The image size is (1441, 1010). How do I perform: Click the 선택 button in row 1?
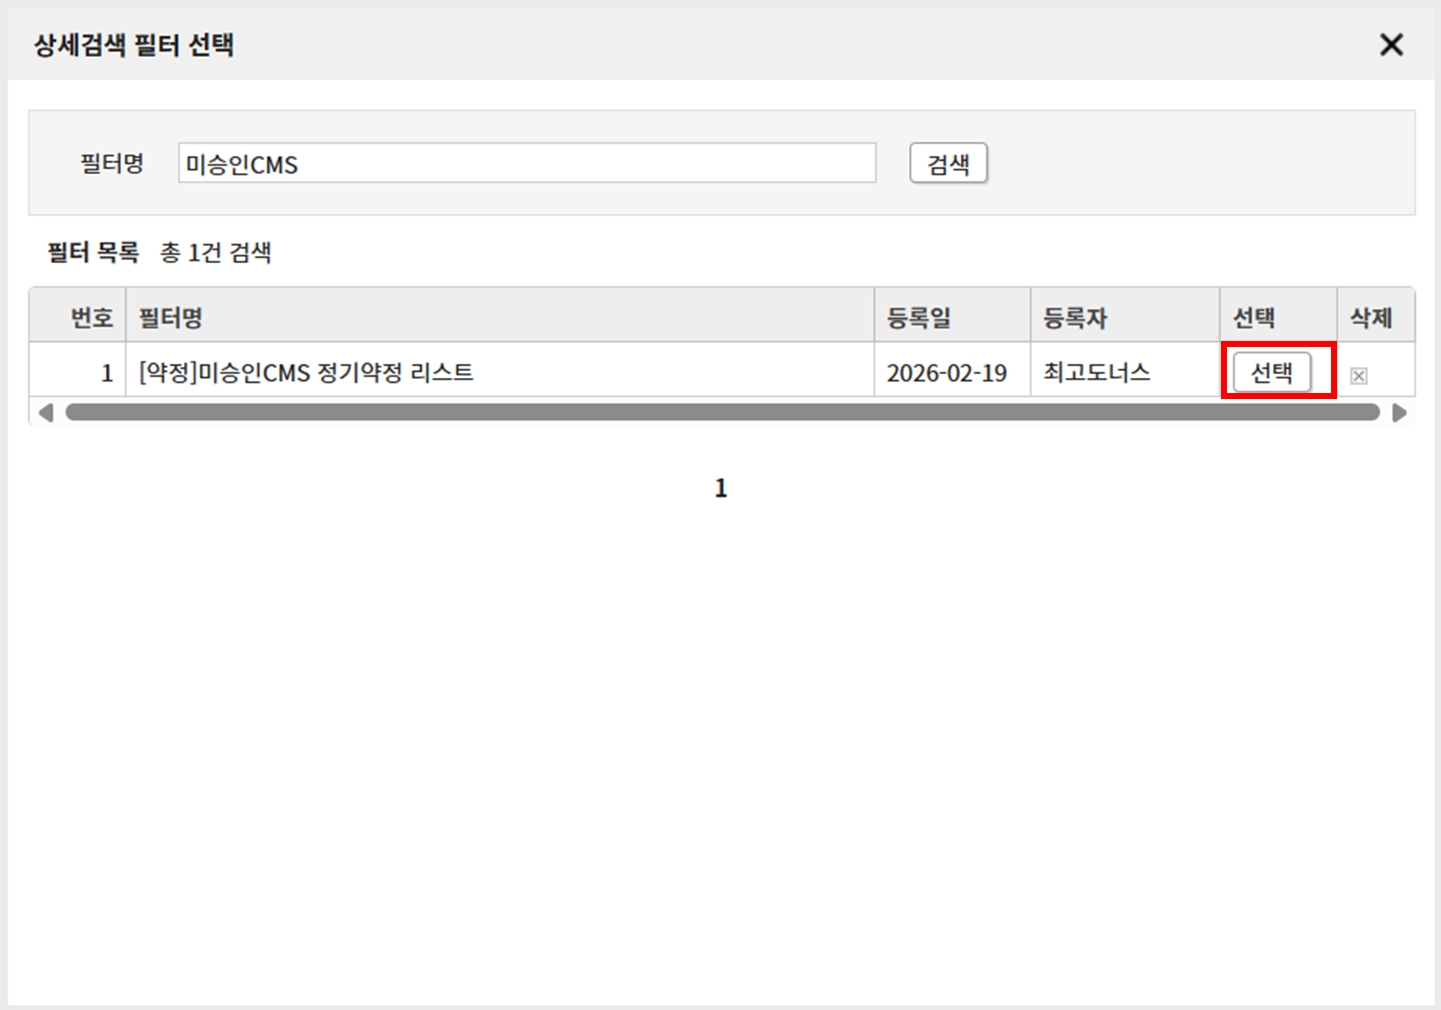tap(1271, 373)
